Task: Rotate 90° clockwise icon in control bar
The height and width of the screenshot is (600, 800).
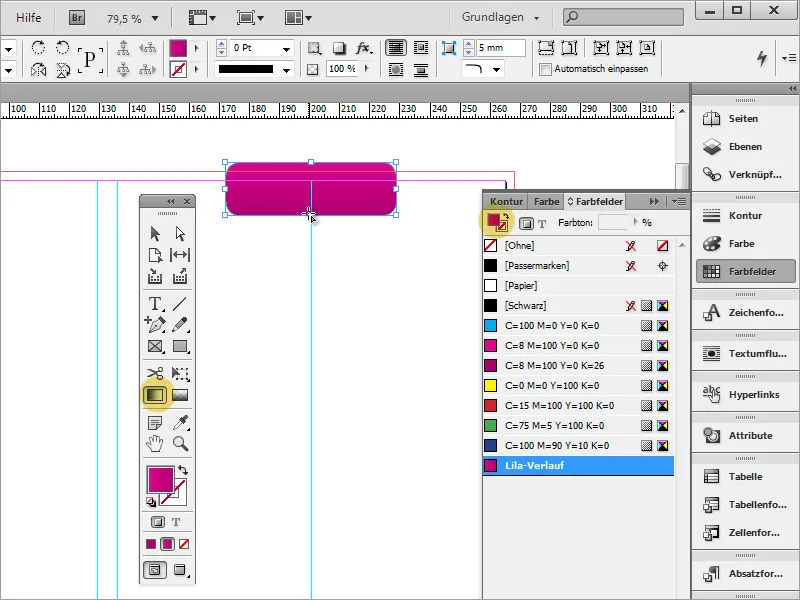Action: [38, 48]
